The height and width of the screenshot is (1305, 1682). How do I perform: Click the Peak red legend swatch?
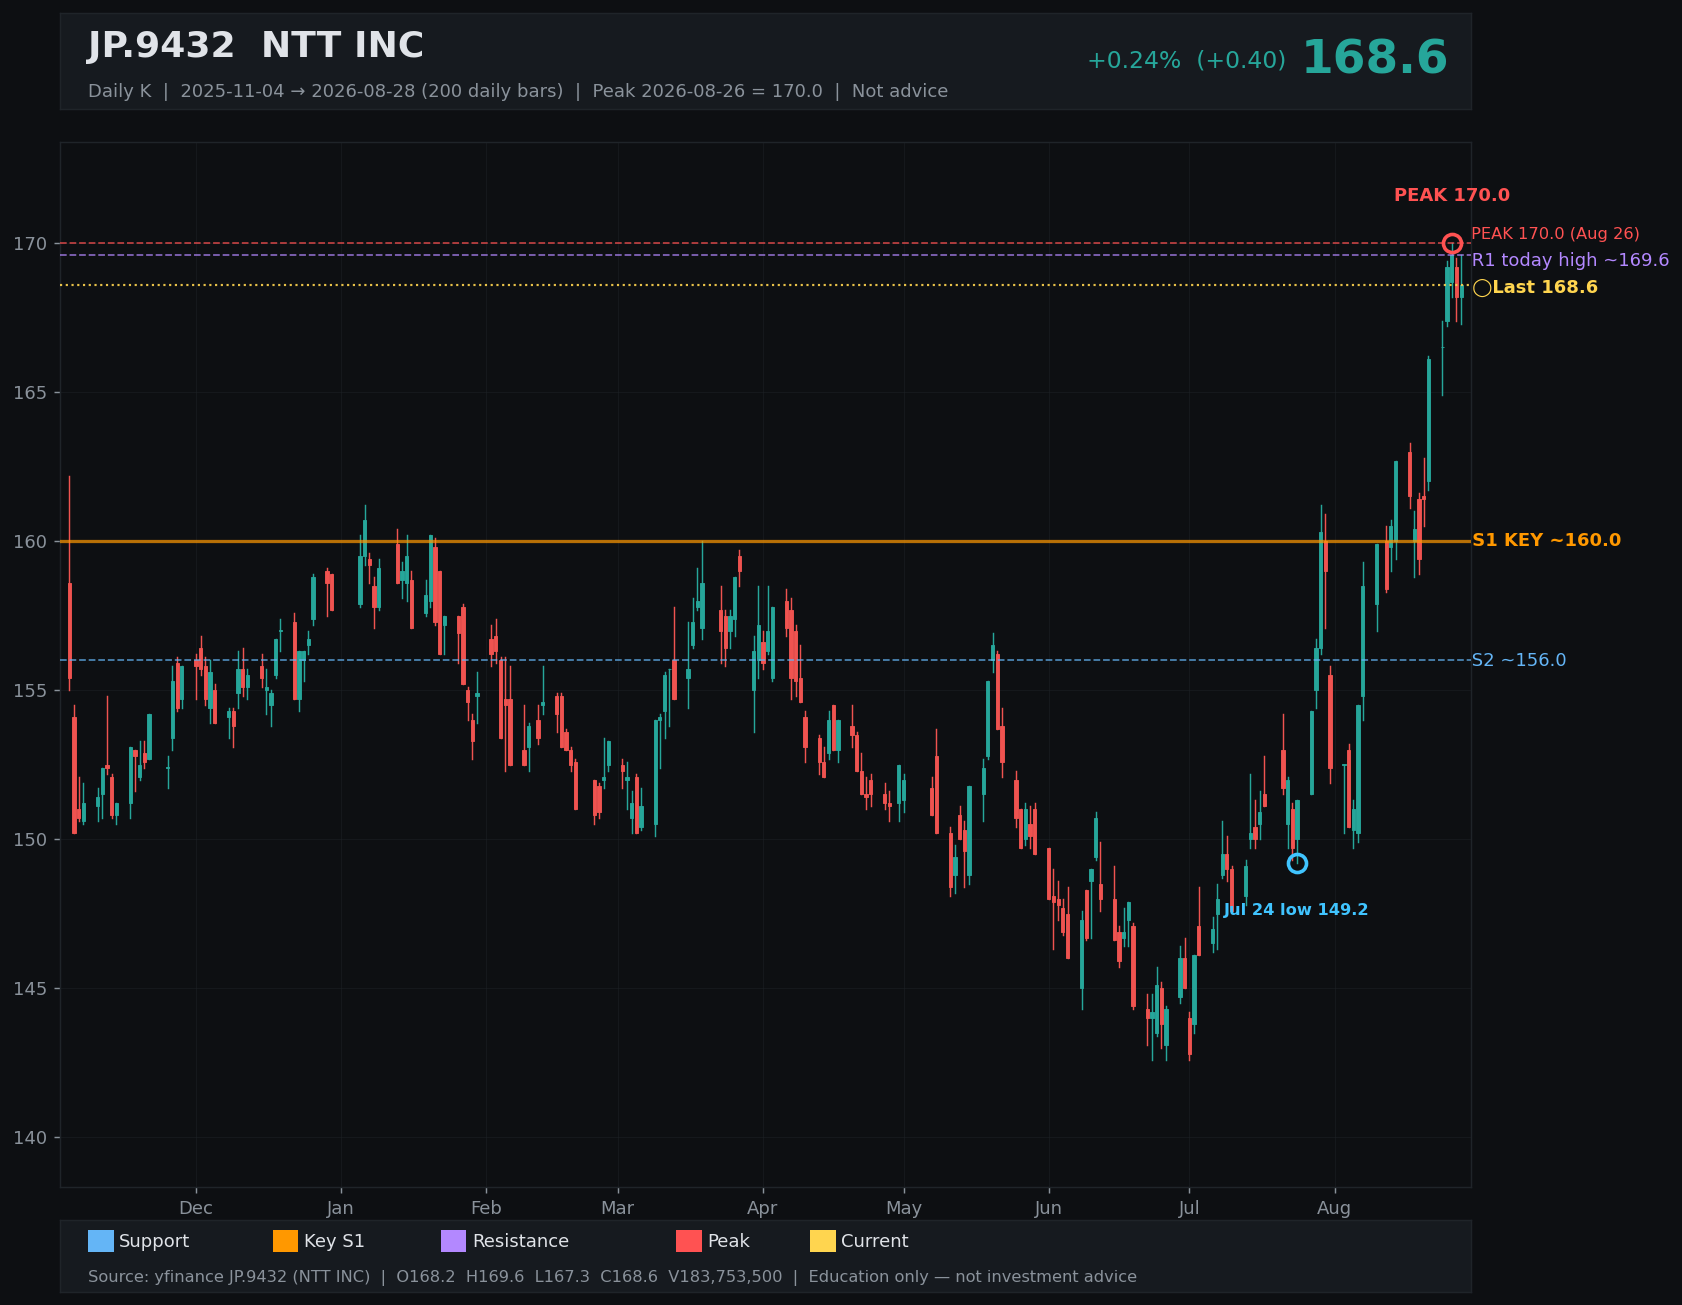click(689, 1241)
